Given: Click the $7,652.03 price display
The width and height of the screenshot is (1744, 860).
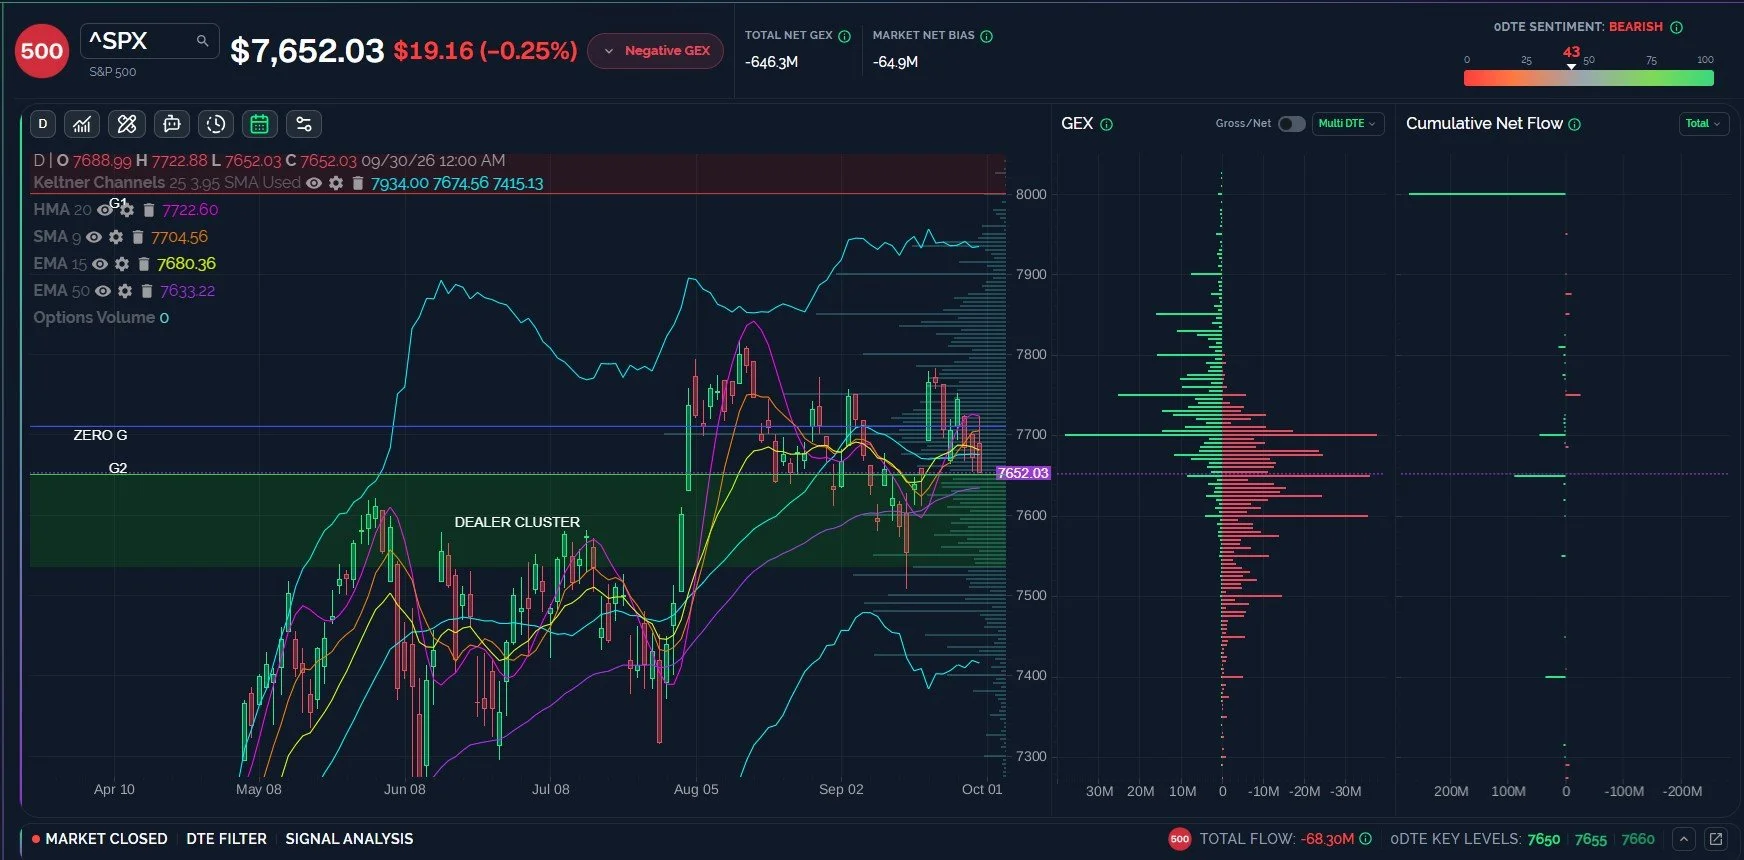Looking at the screenshot, I should 307,51.
